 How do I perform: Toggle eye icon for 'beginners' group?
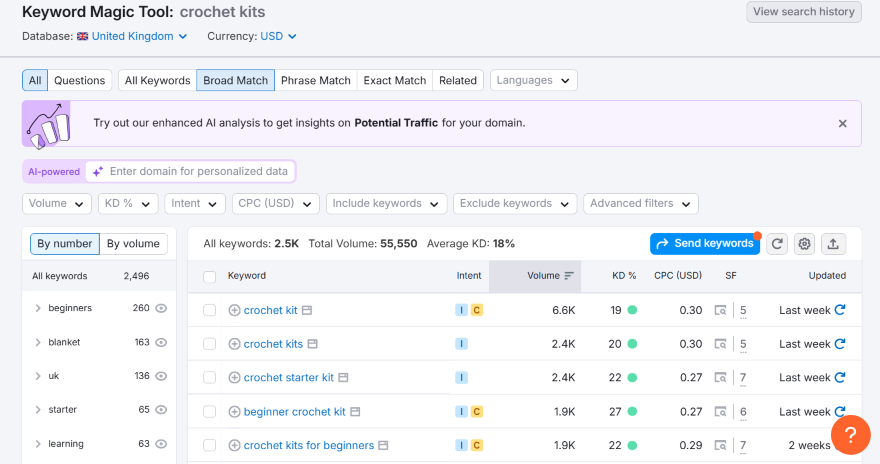pos(161,308)
